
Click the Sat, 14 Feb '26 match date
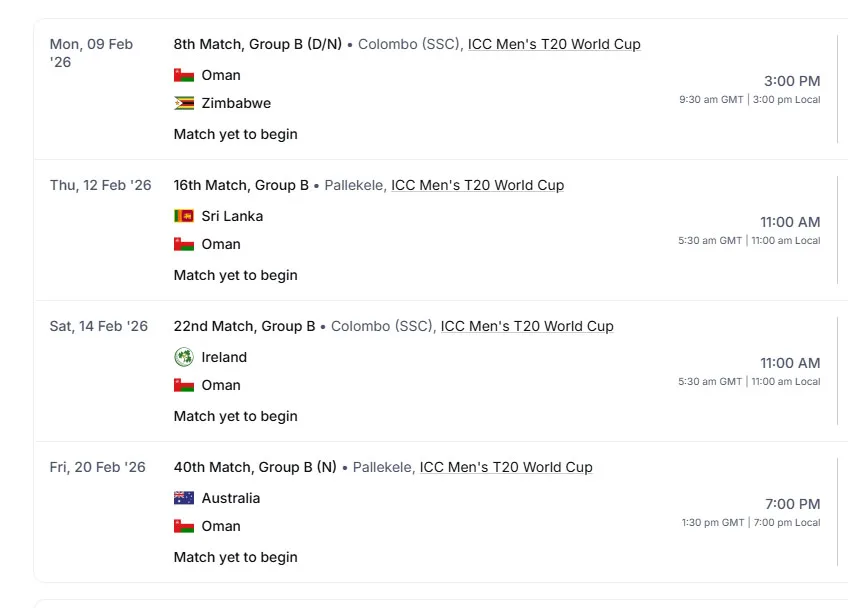coord(99,326)
